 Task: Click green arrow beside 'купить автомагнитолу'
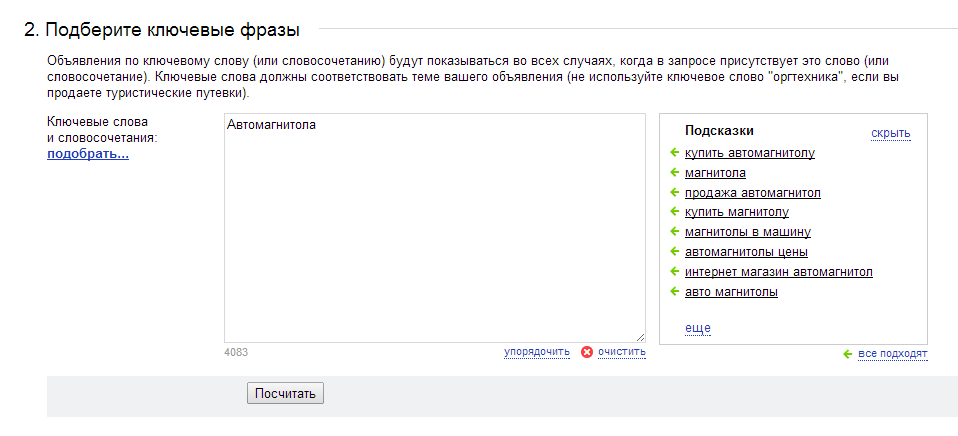(x=675, y=152)
